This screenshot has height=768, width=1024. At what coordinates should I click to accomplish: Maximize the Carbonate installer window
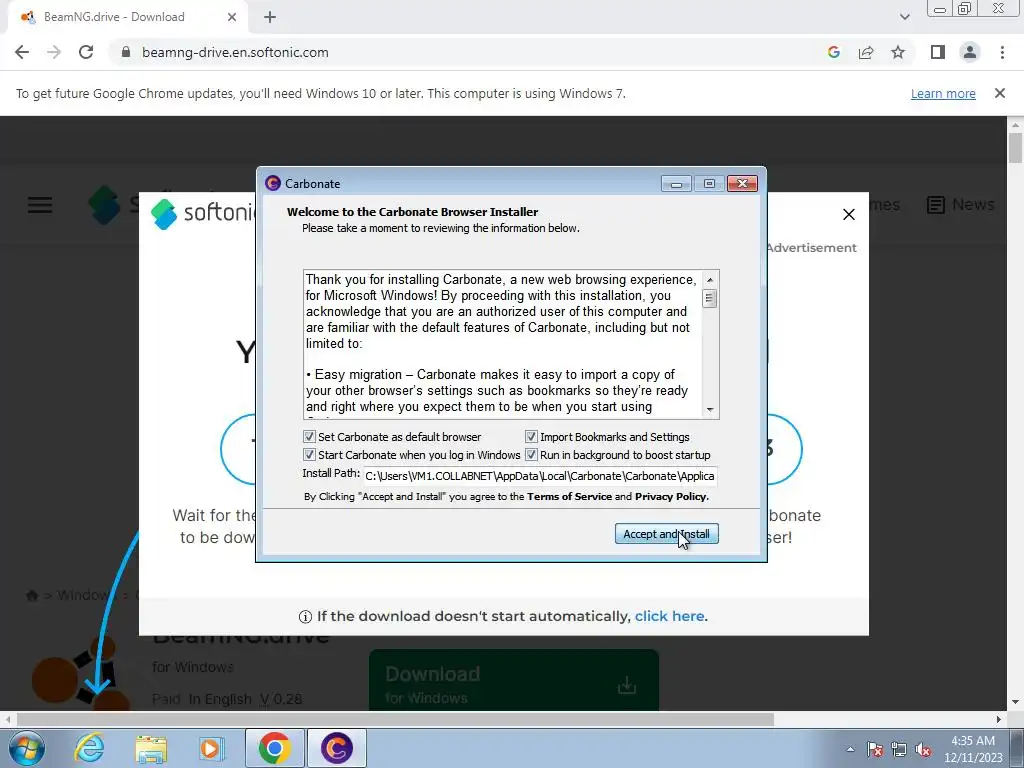pos(709,184)
